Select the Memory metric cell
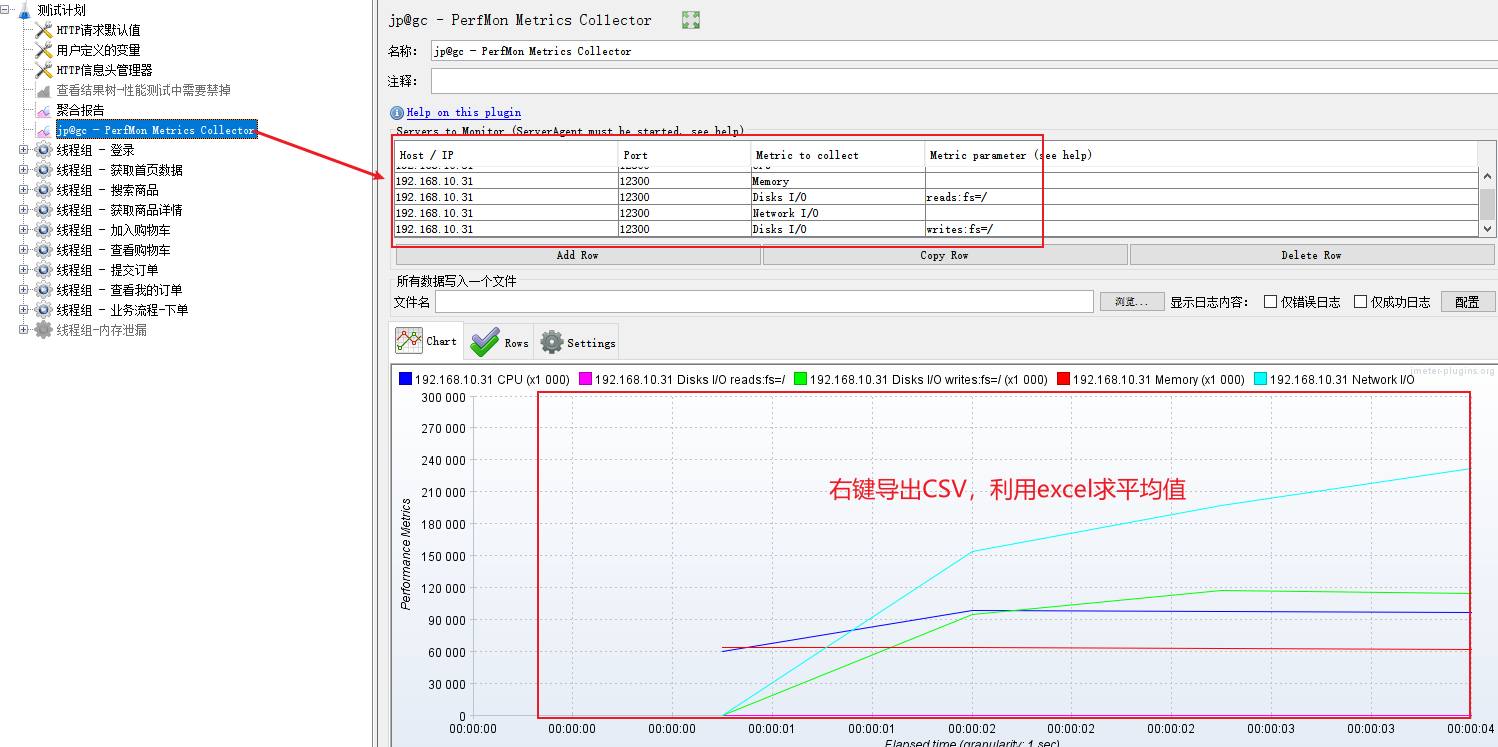 pyautogui.click(x=837, y=182)
